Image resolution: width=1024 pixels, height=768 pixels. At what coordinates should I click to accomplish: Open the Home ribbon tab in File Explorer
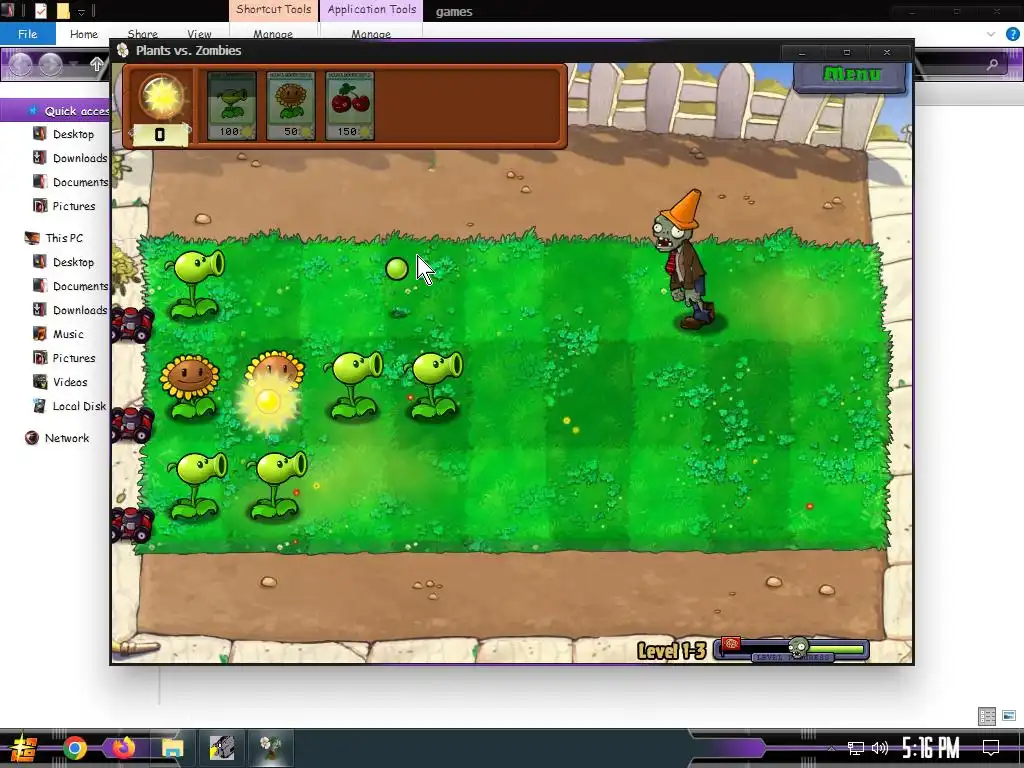tap(84, 34)
